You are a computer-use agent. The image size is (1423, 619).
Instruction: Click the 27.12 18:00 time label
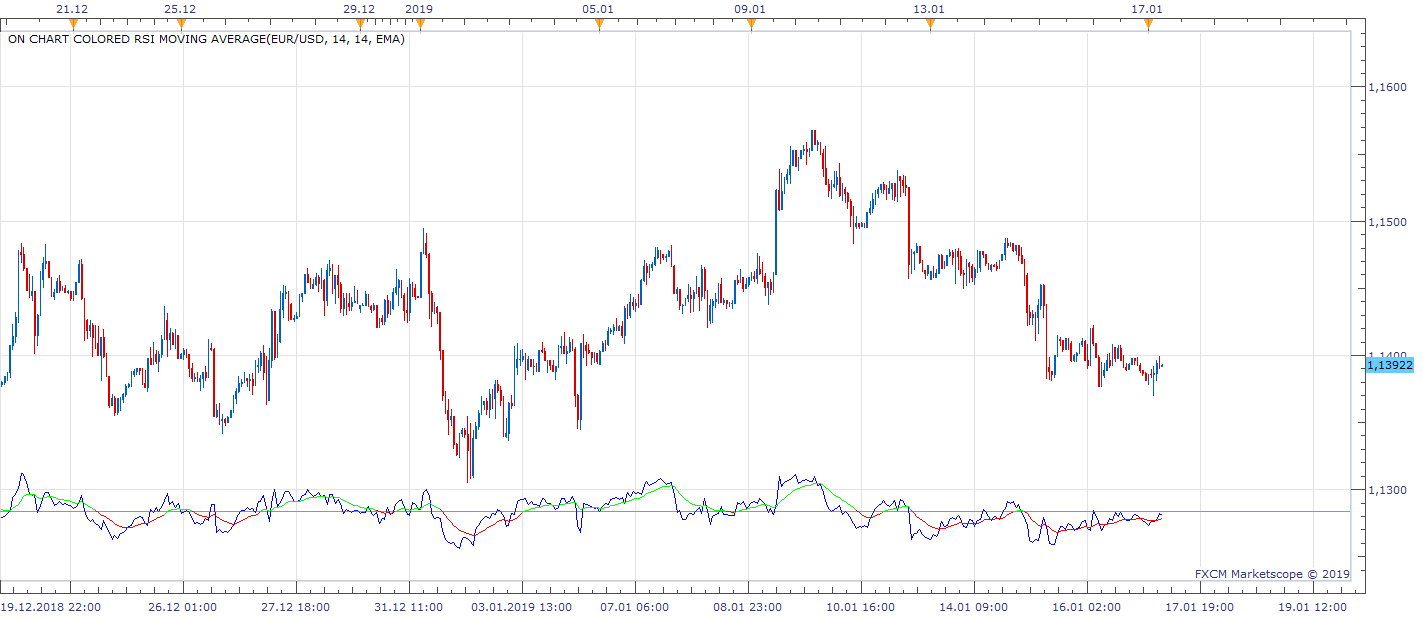click(x=295, y=607)
